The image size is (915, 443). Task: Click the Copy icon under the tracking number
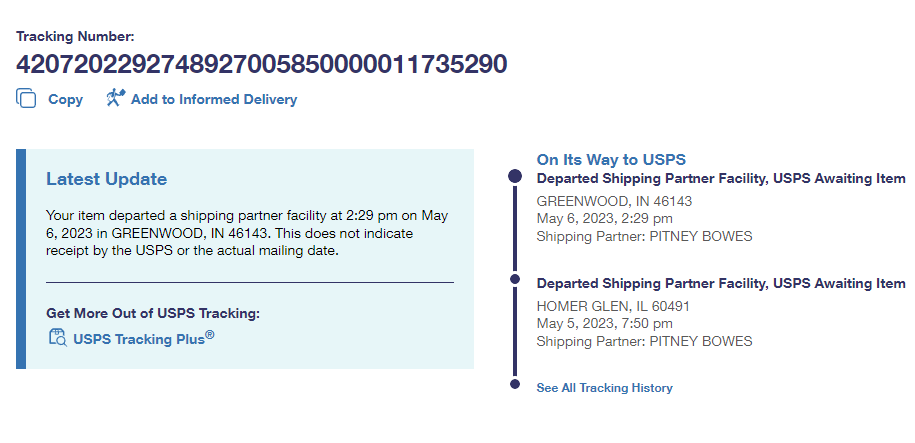pyautogui.click(x=26, y=99)
